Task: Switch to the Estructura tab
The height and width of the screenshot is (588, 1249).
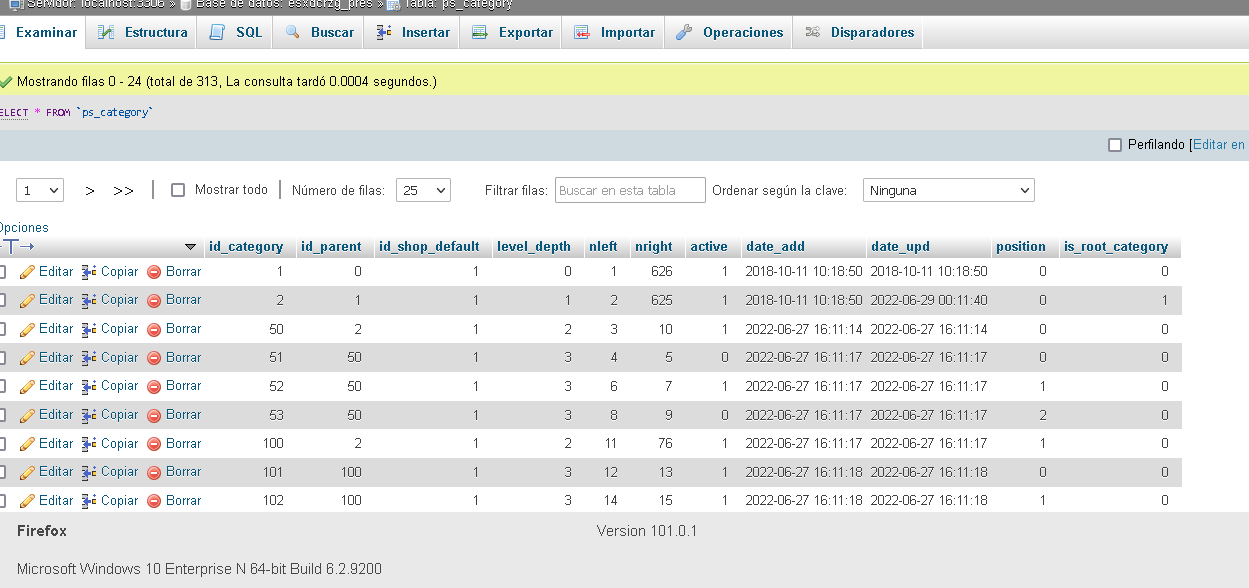Action: click(142, 32)
